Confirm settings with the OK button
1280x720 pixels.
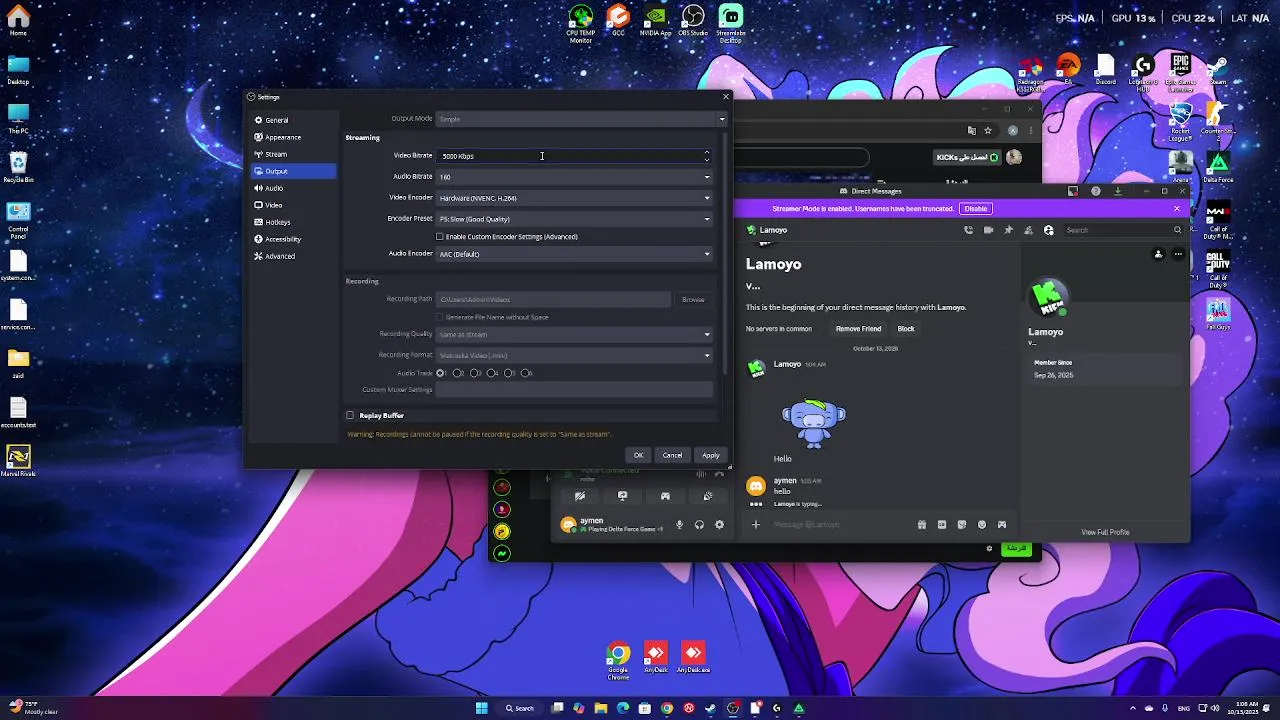(x=638, y=455)
